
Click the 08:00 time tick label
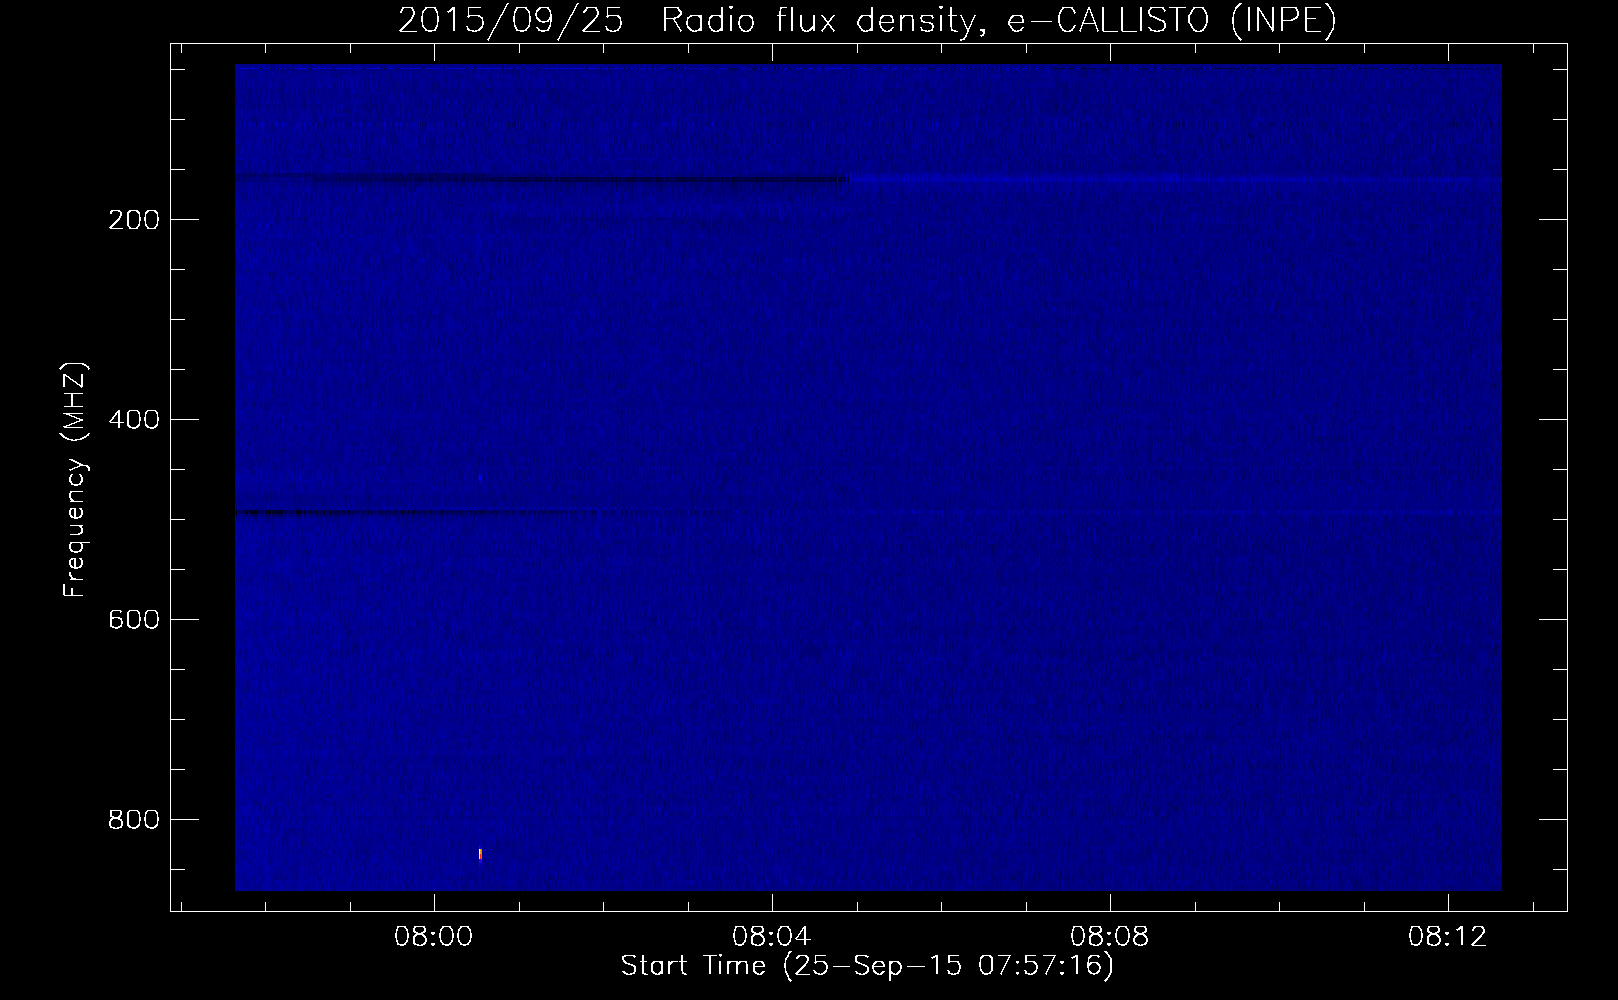pyautogui.click(x=433, y=937)
